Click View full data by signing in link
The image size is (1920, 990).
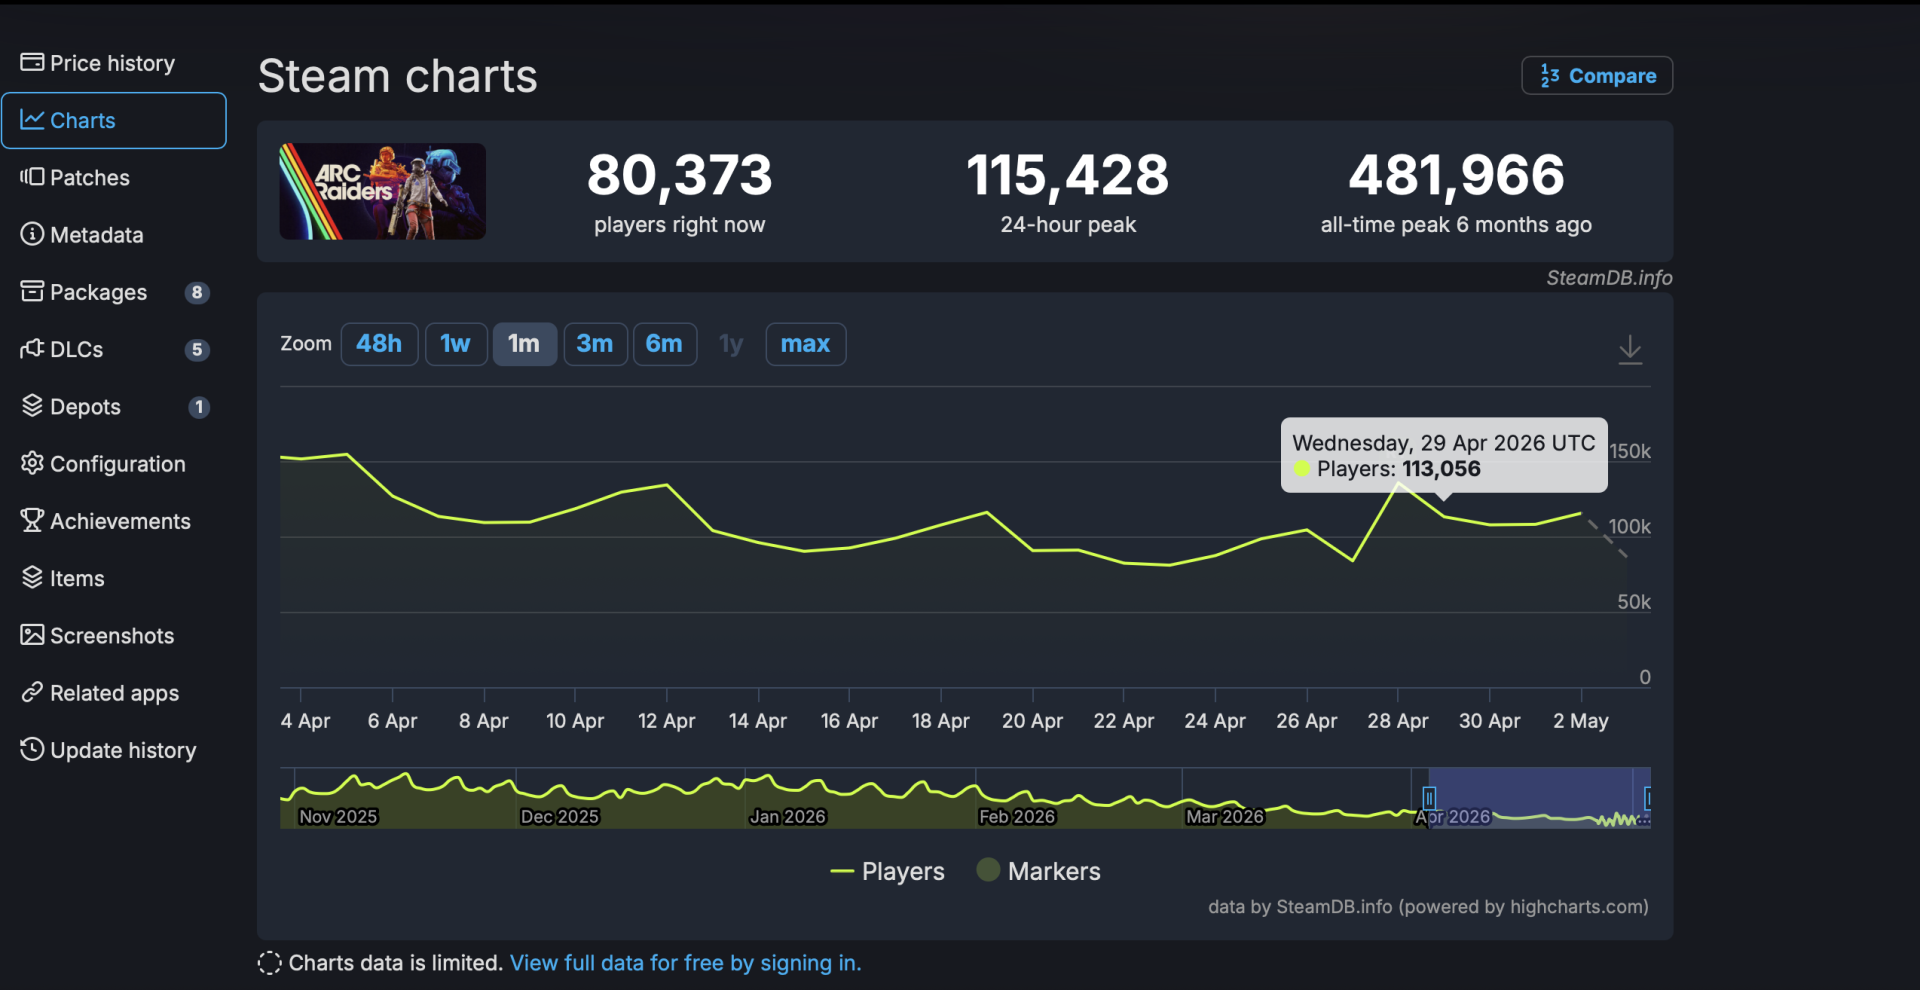685,963
